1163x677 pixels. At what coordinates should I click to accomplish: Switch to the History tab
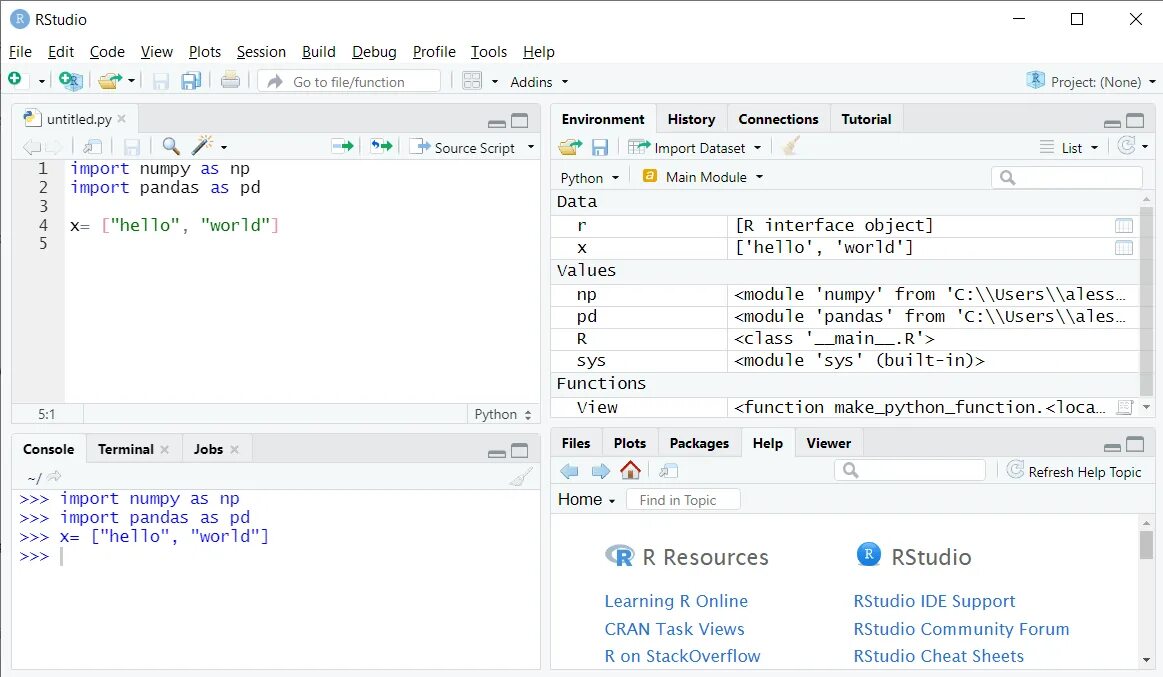[x=691, y=119]
